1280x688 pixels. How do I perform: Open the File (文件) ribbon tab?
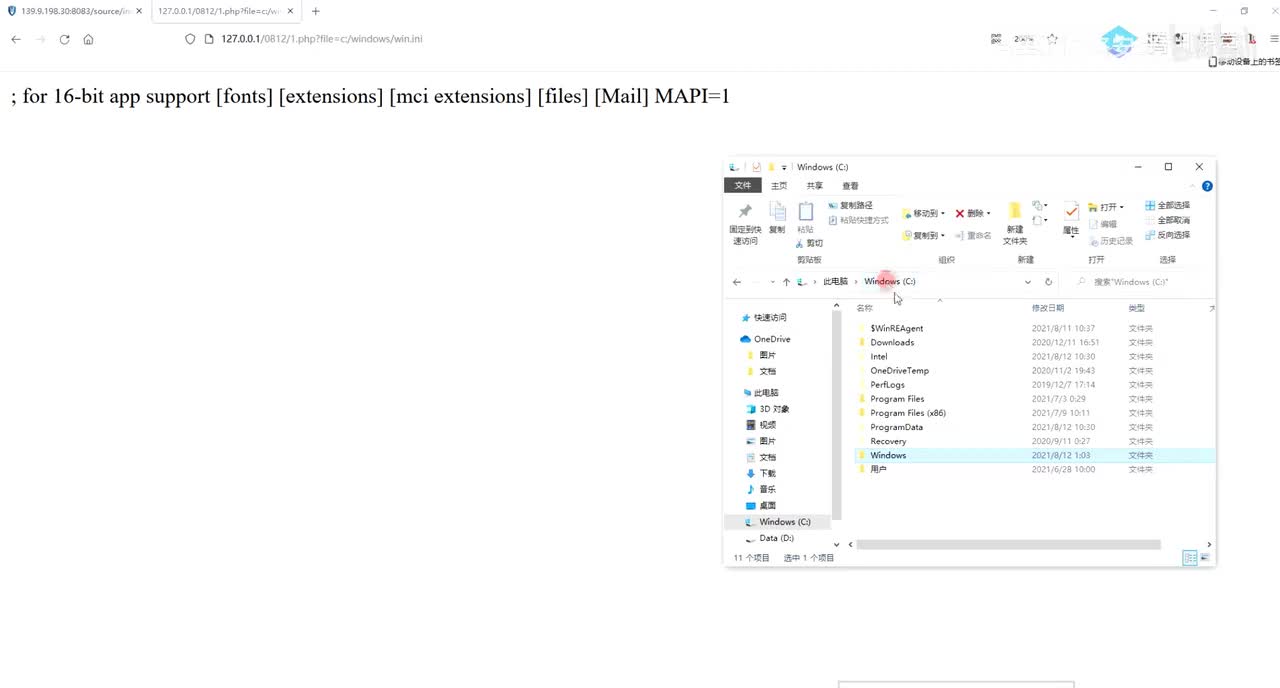click(742, 186)
